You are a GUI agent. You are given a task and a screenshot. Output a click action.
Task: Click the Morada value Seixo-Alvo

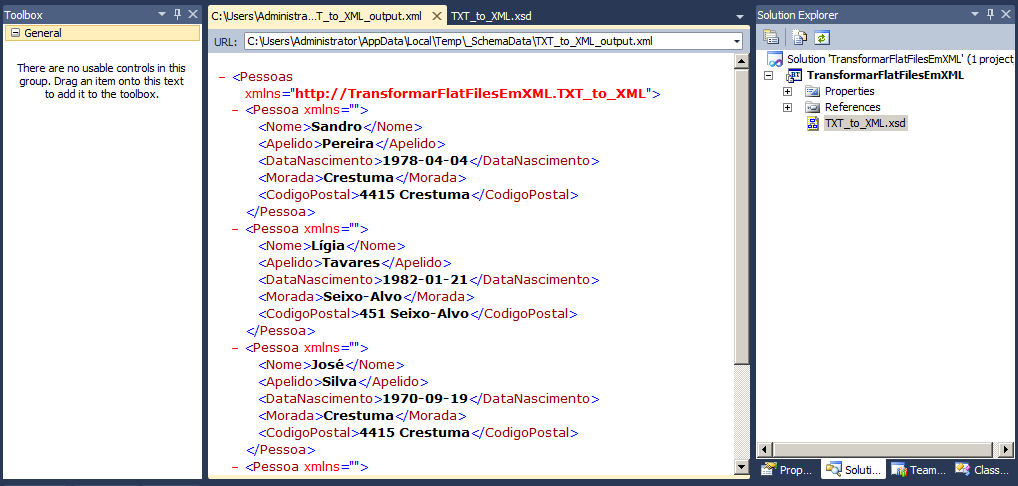click(362, 297)
